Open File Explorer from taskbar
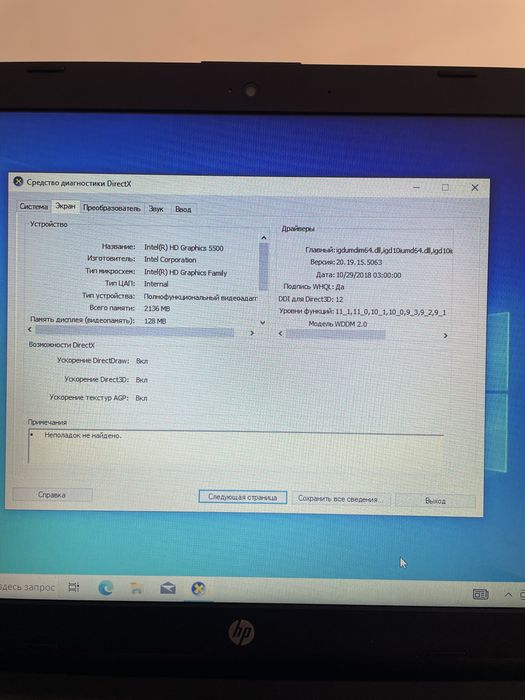Image resolution: width=525 pixels, height=700 pixels. [x=137, y=588]
